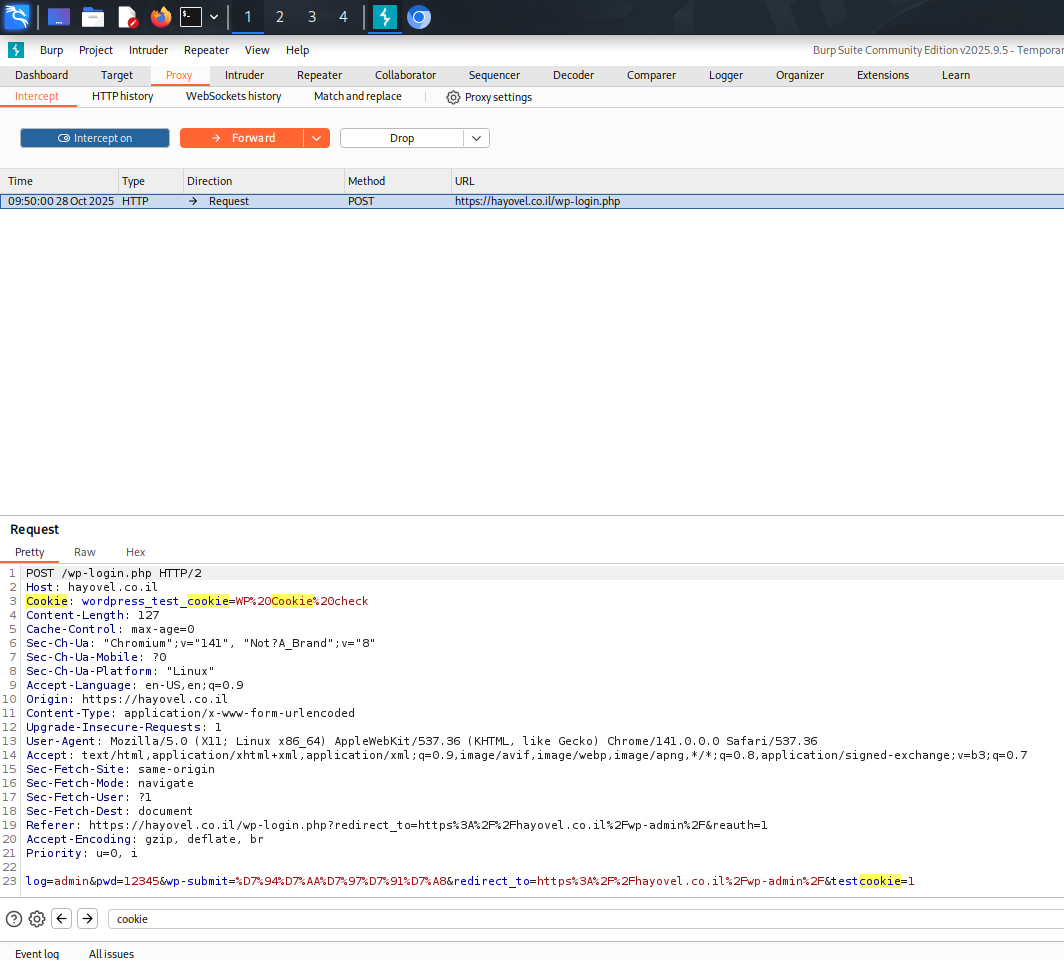Launch the text editor taskbar icon
The height and width of the screenshot is (960, 1064).
pyautogui.click(x=128, y=17)
